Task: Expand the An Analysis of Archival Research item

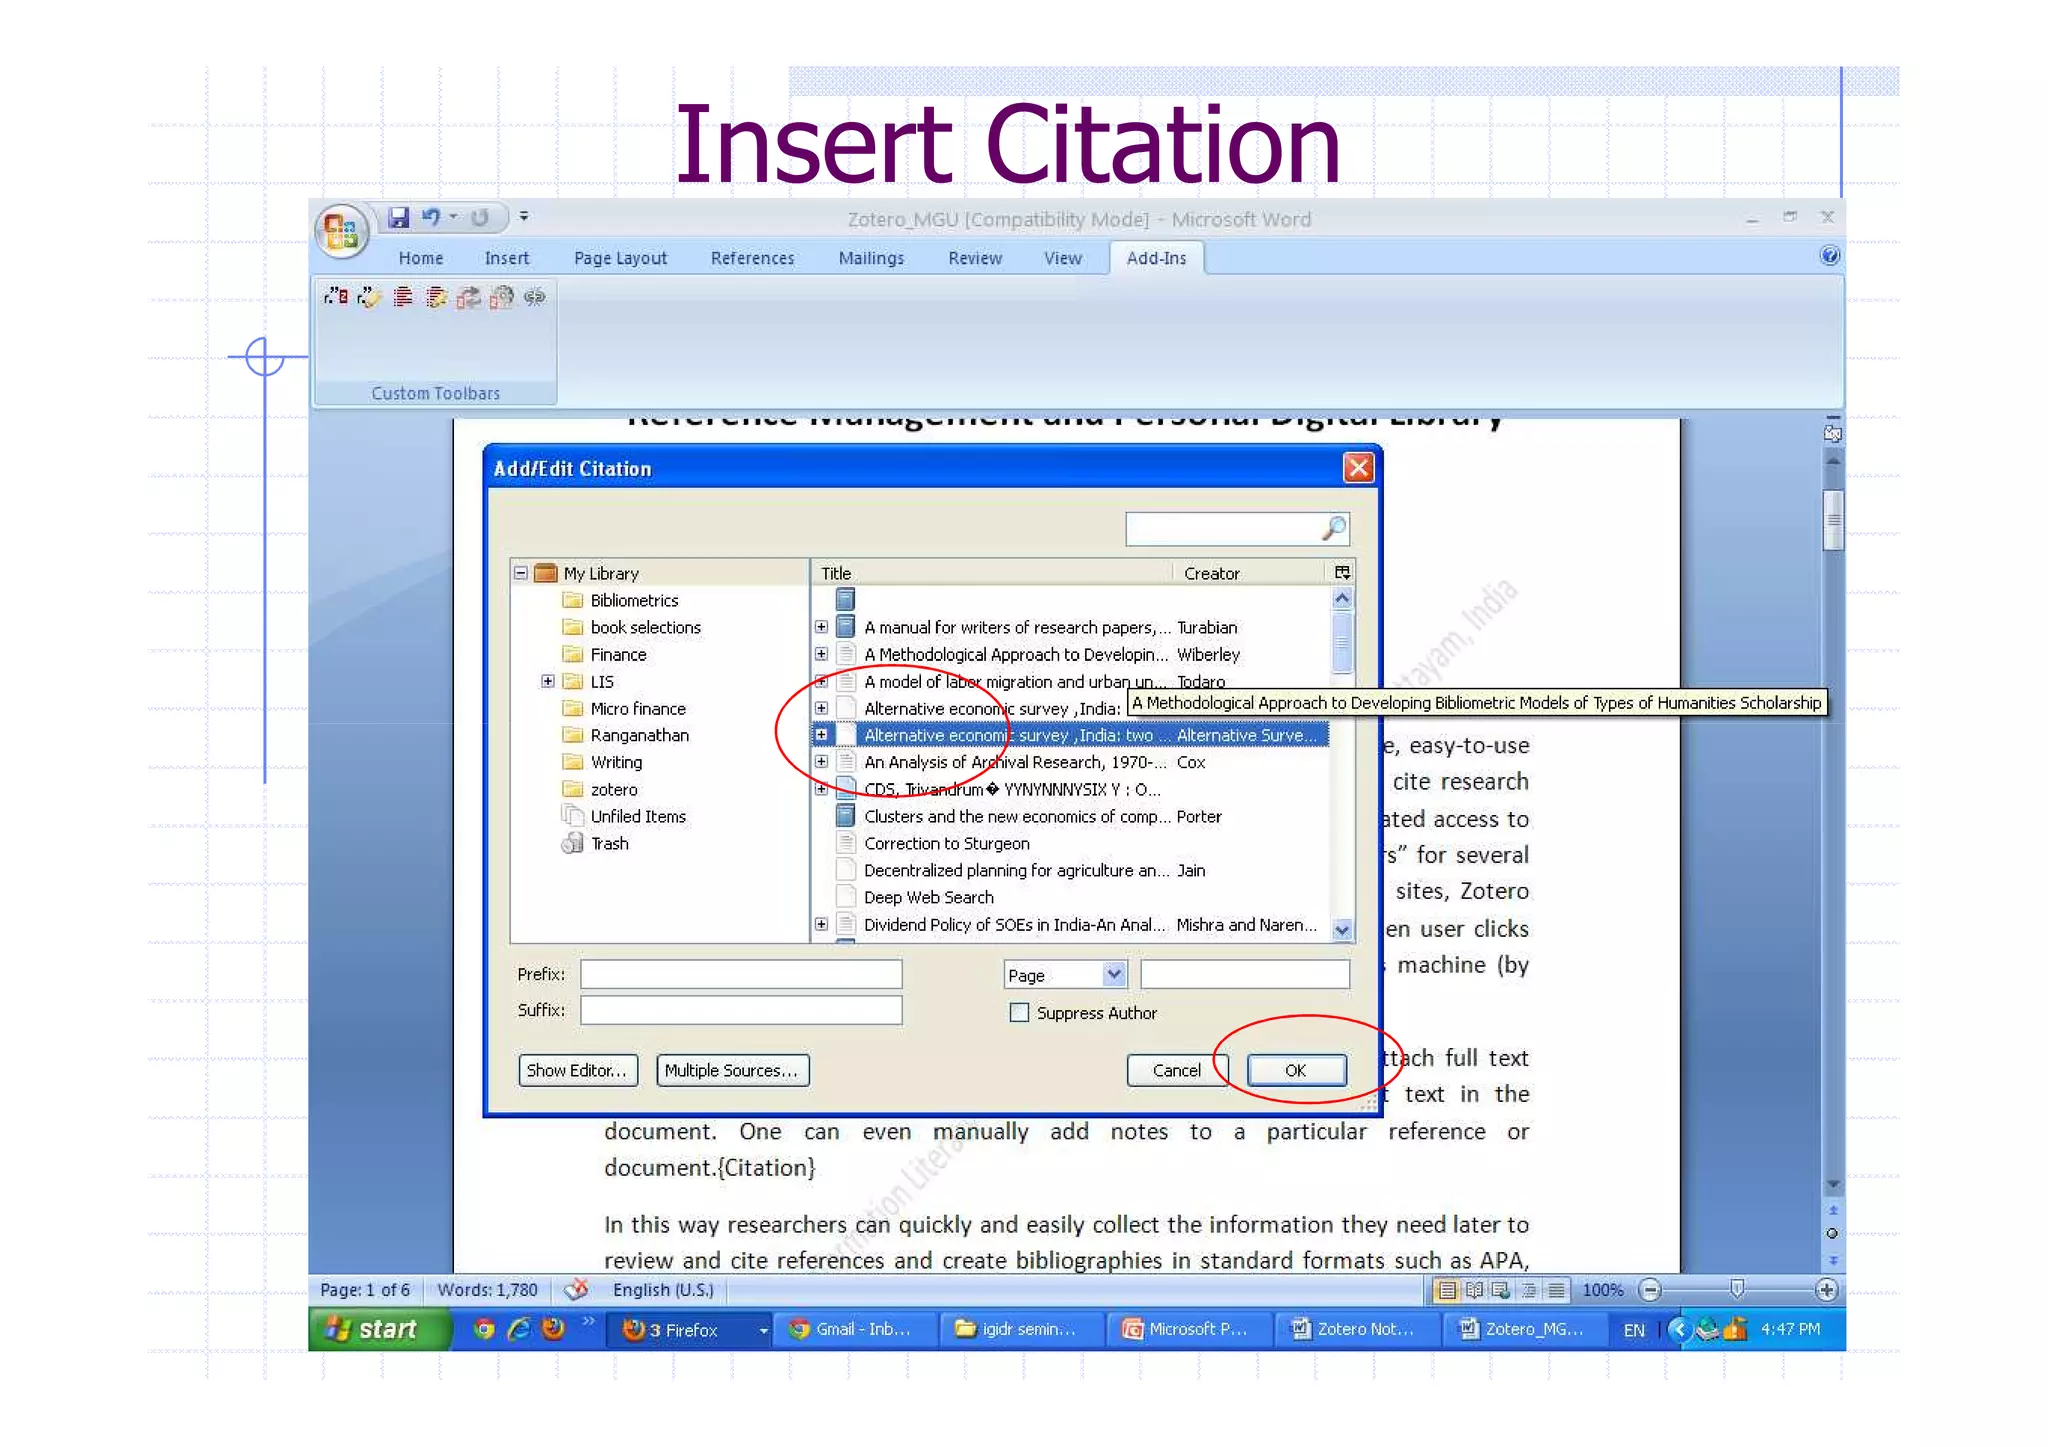Action: click(x=821, y=762)
